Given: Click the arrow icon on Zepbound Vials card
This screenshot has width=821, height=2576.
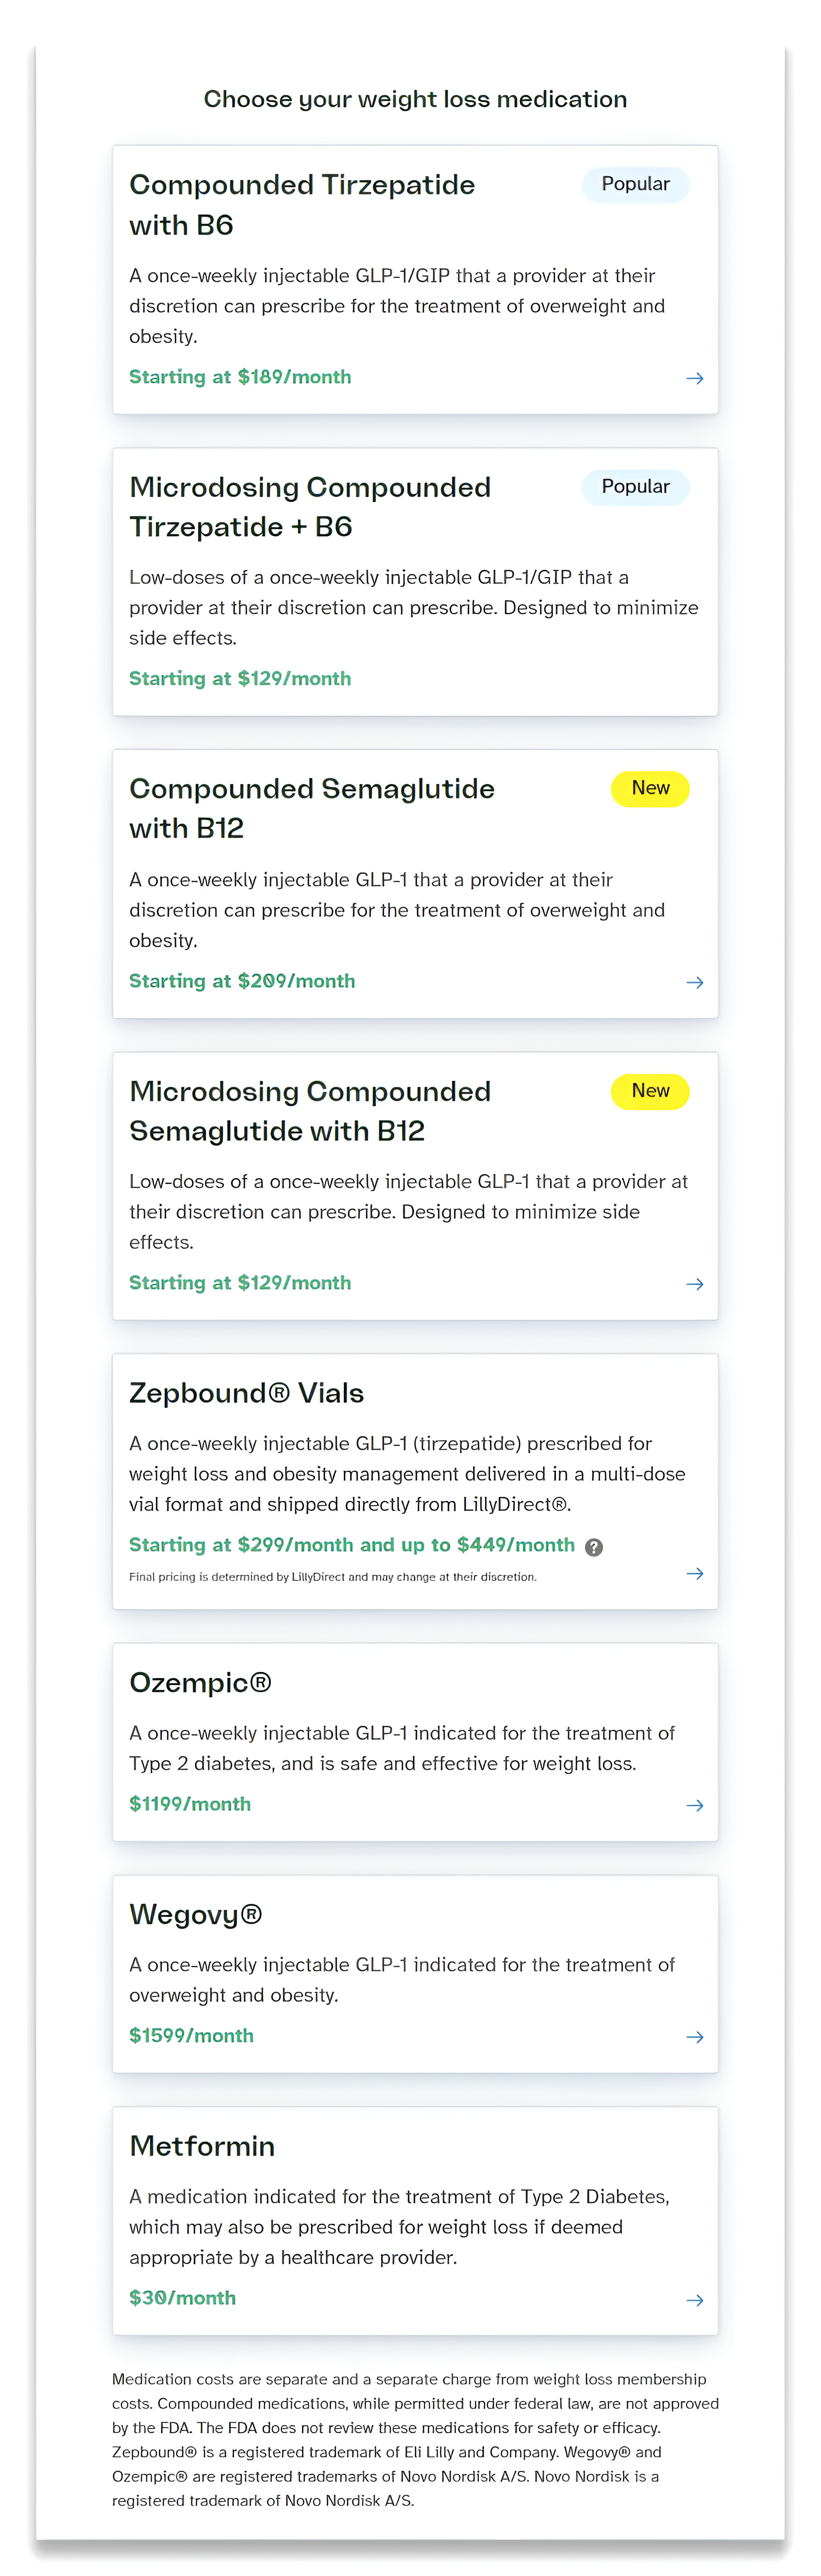Looking at the screenshot, I should coord(695,1573).
